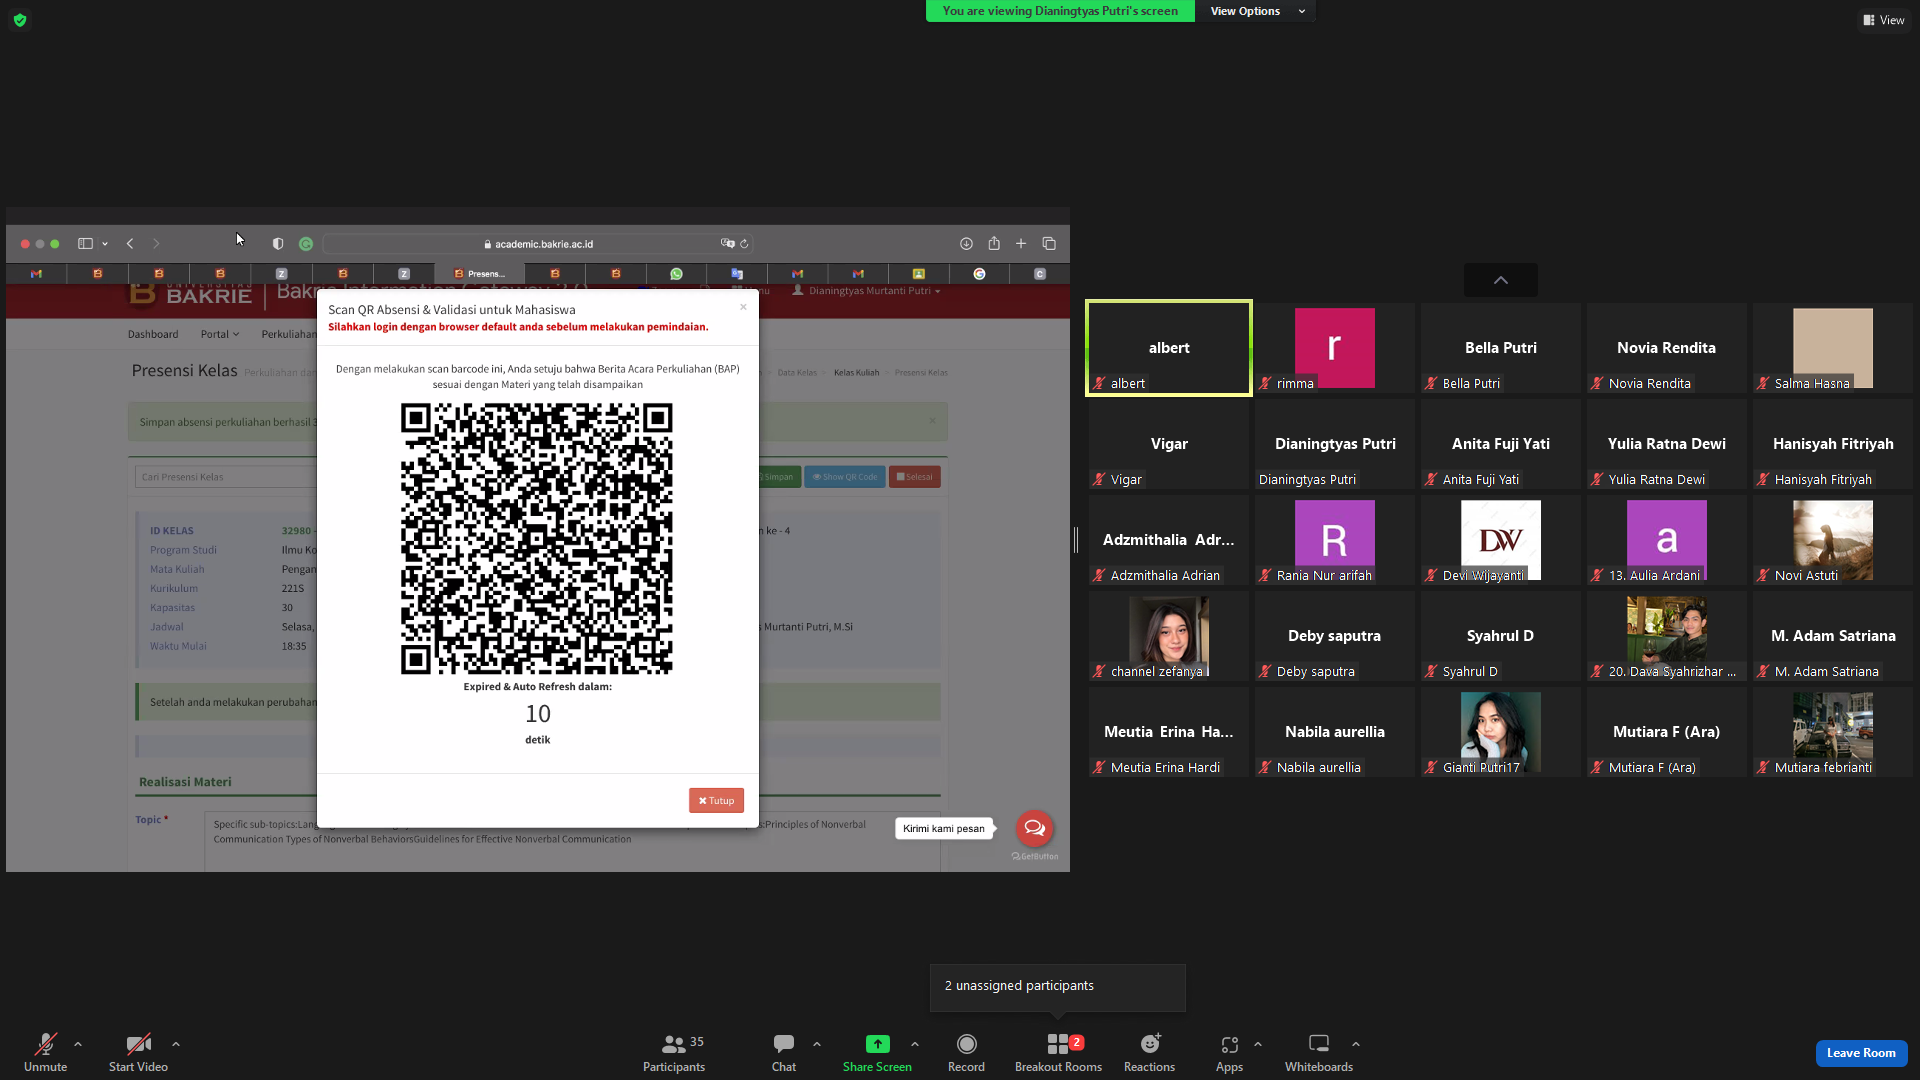
Task: Click Safari share icon
Action: 994,244
